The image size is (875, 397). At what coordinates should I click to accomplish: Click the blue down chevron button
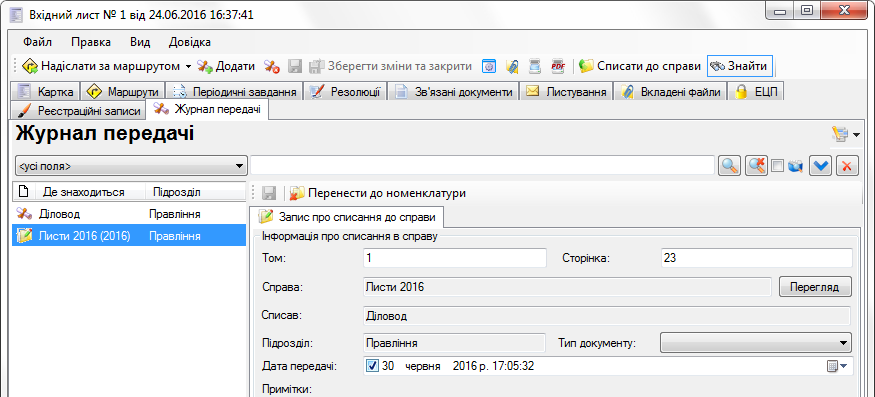[821, 166]
